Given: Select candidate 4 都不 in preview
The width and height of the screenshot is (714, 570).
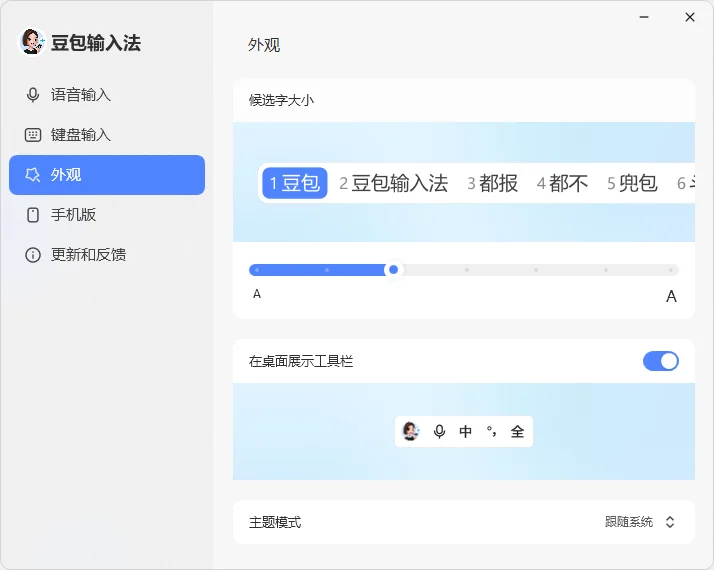Looking at the screenshot, I should (562, 183).
